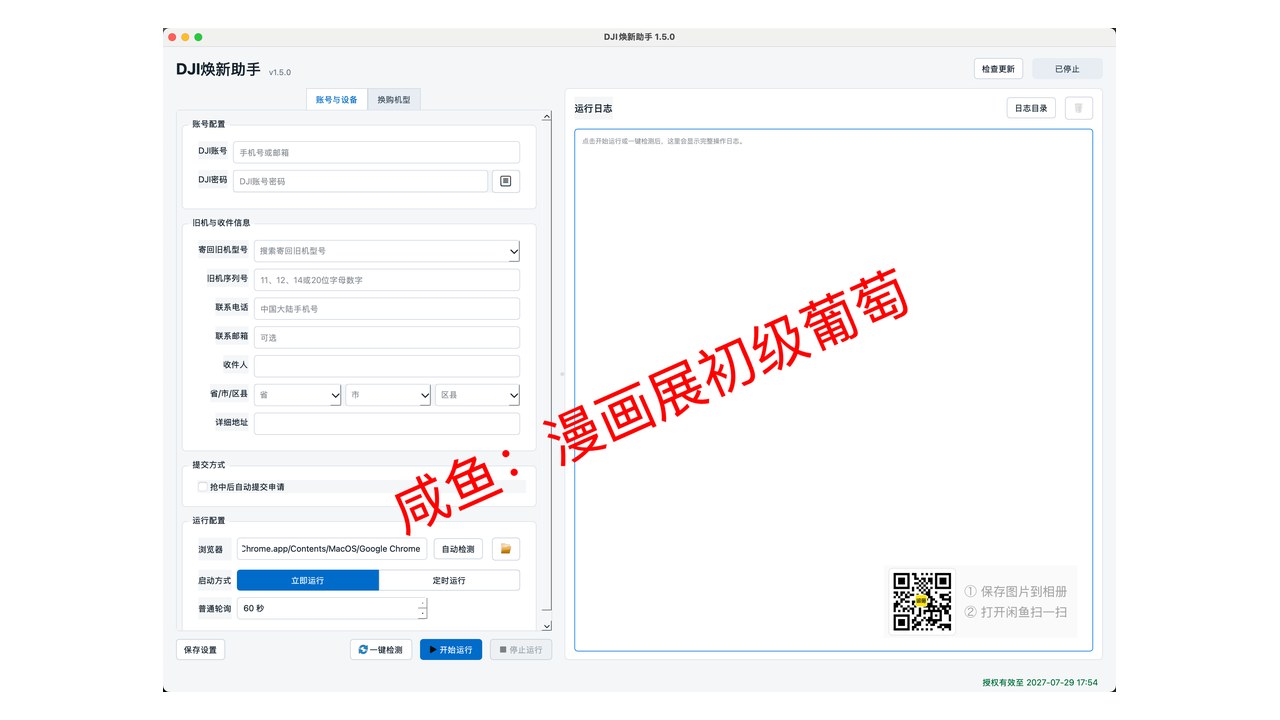Click the trash icon to clear the log

[x=1078, y=108]
